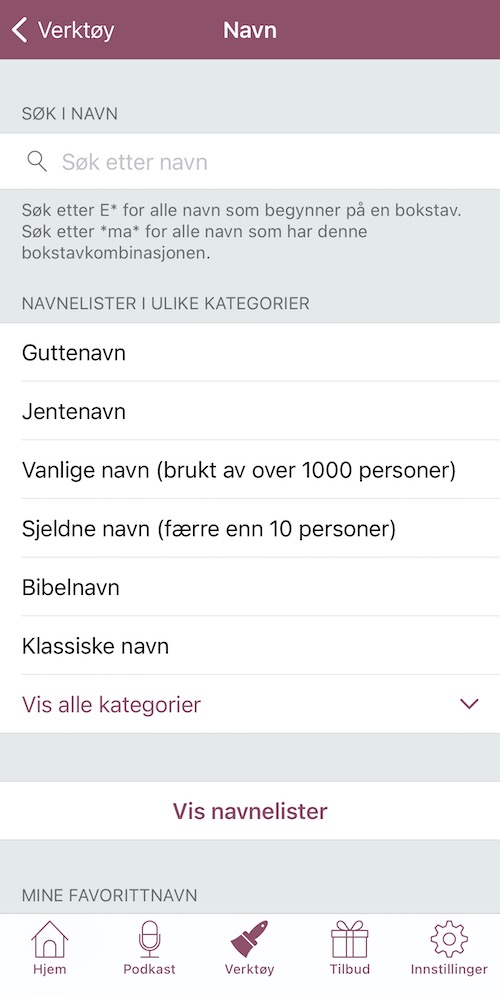Open the Podkast microphone icon

[x=149, y=939]
